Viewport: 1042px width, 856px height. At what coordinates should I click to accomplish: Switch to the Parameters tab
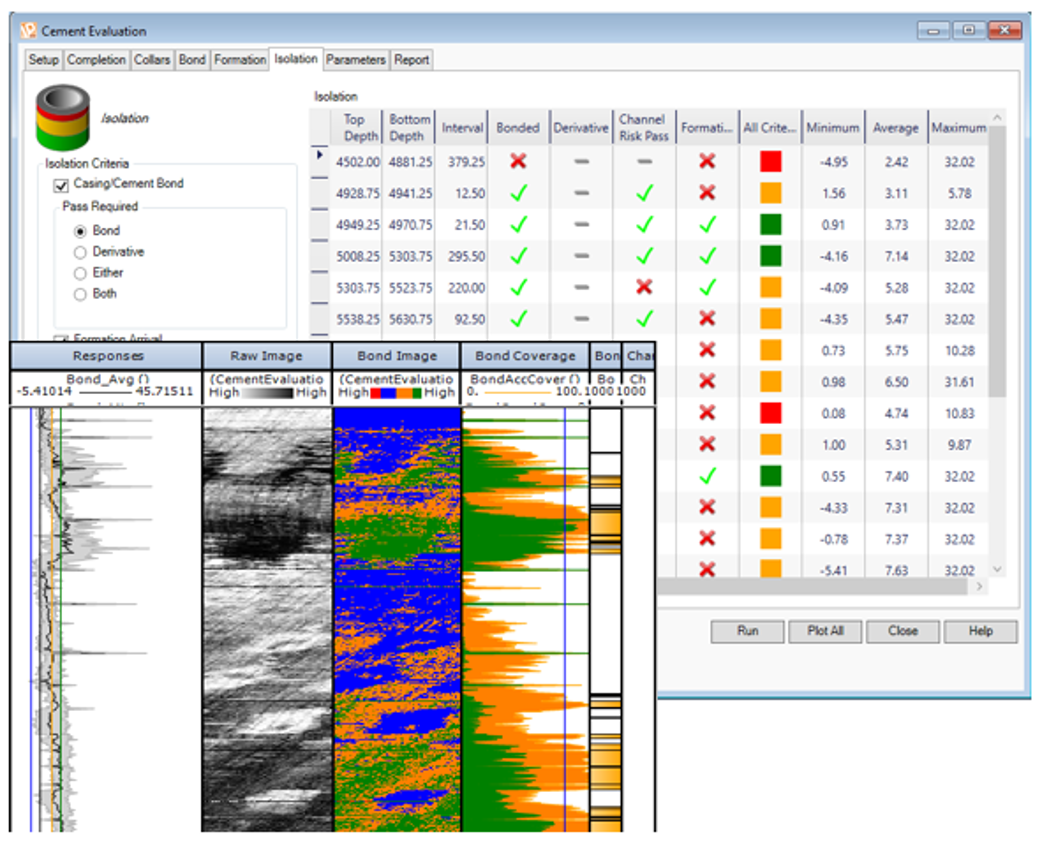[355, 60]
